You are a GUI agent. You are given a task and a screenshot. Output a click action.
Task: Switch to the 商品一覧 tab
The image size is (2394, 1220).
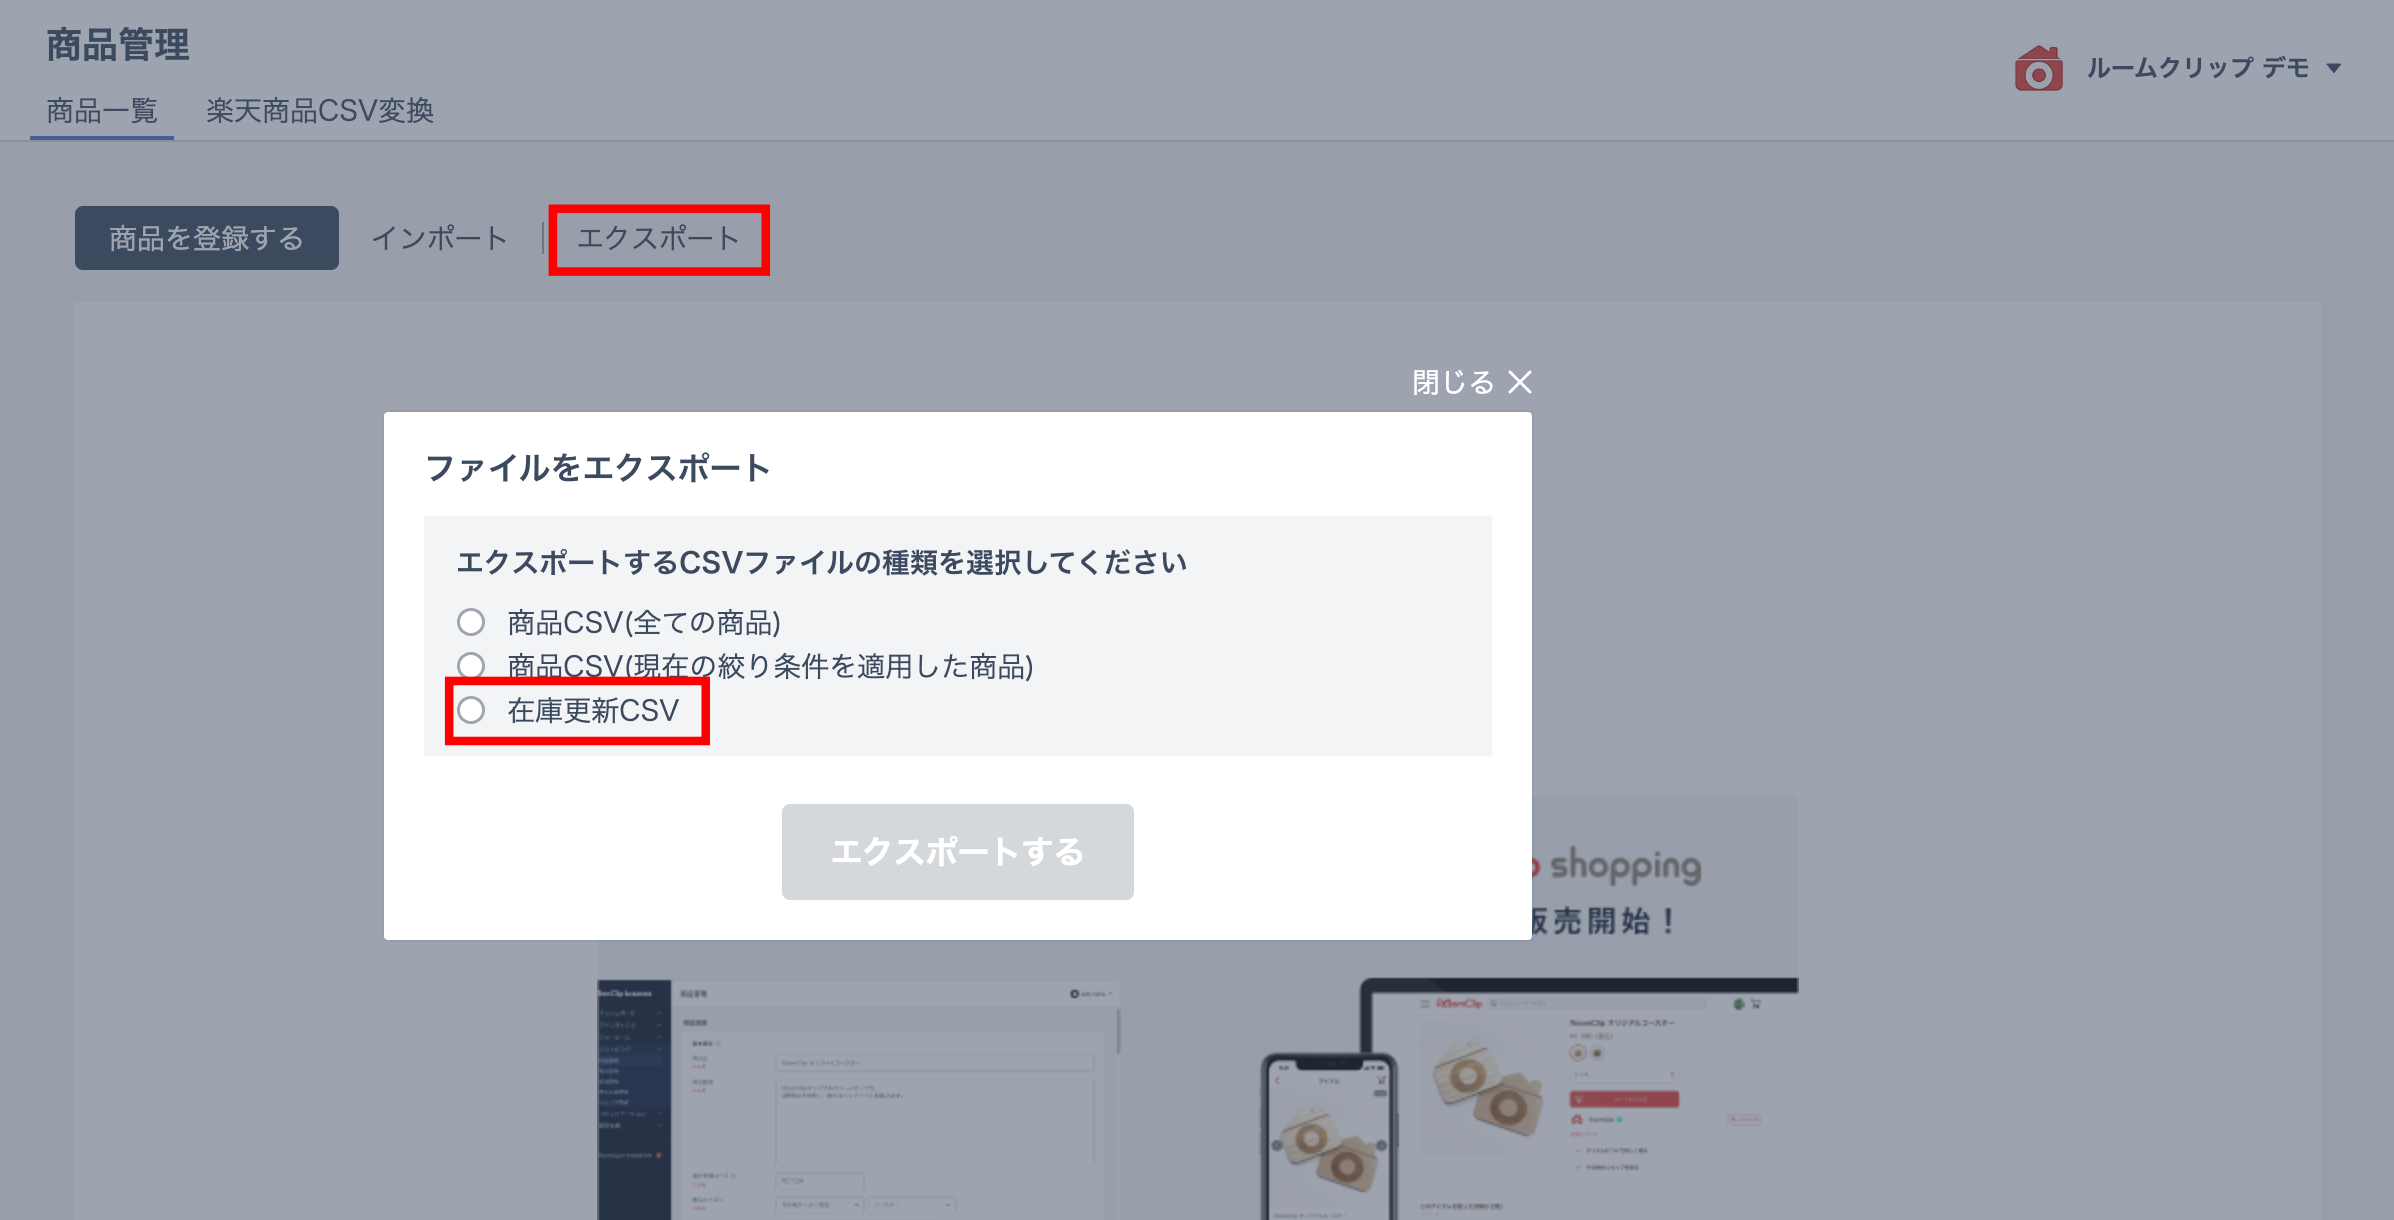coord(102,110)
